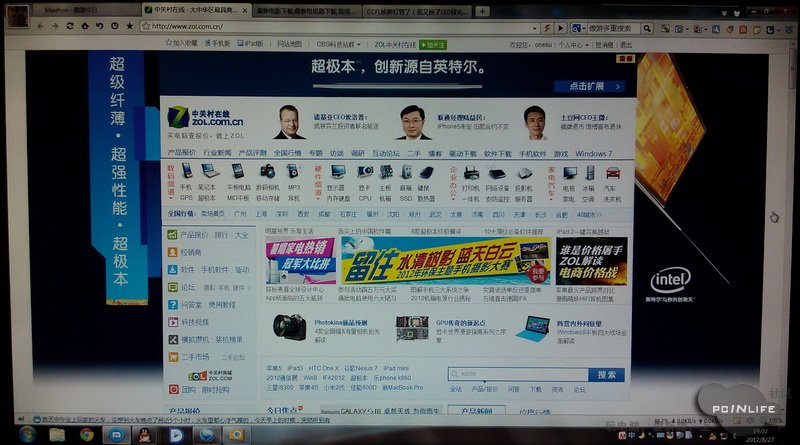Open the Photokina新品预测 article link
800x445 pixels.
340,323
